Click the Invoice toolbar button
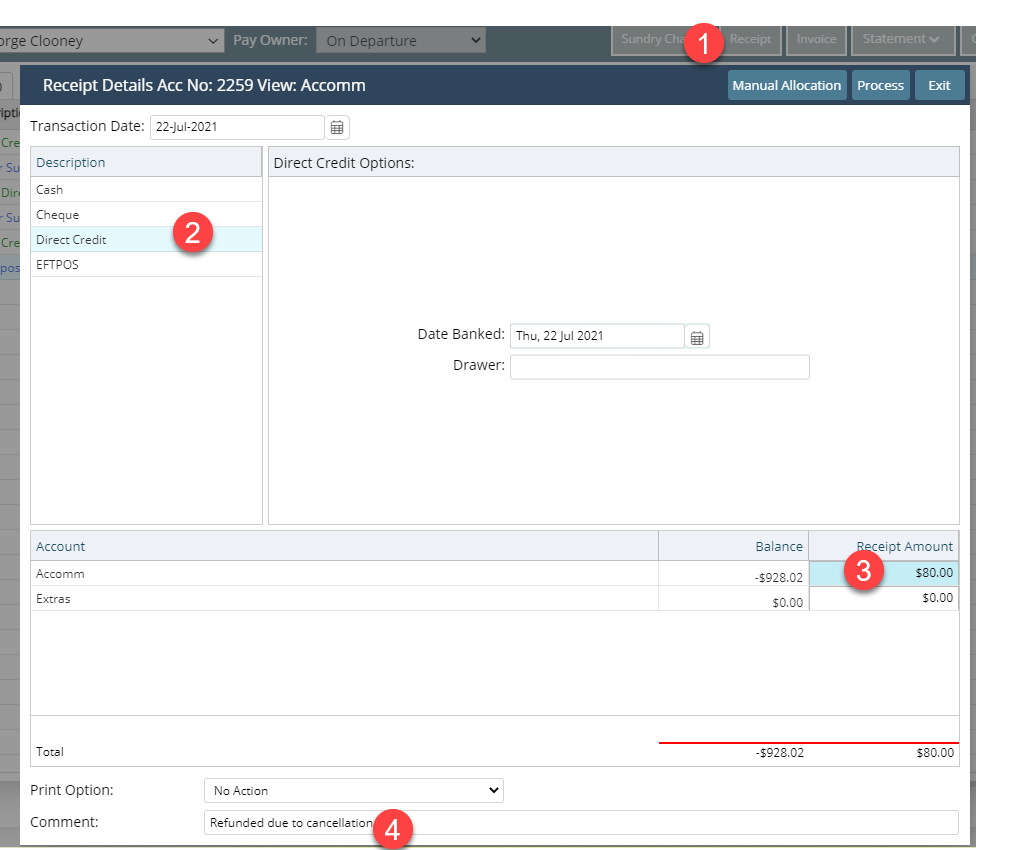The width and height of the screenshot is (1021, 850). [816, 39]
